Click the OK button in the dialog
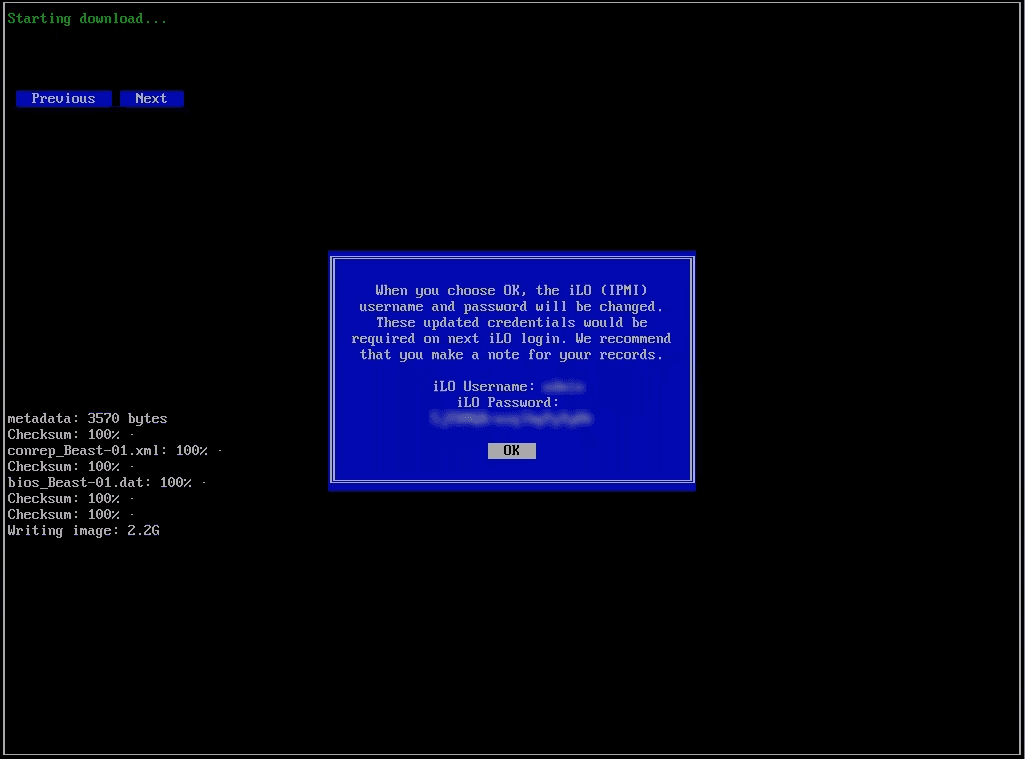1025x759 pixels. click(x=511, y=451)
